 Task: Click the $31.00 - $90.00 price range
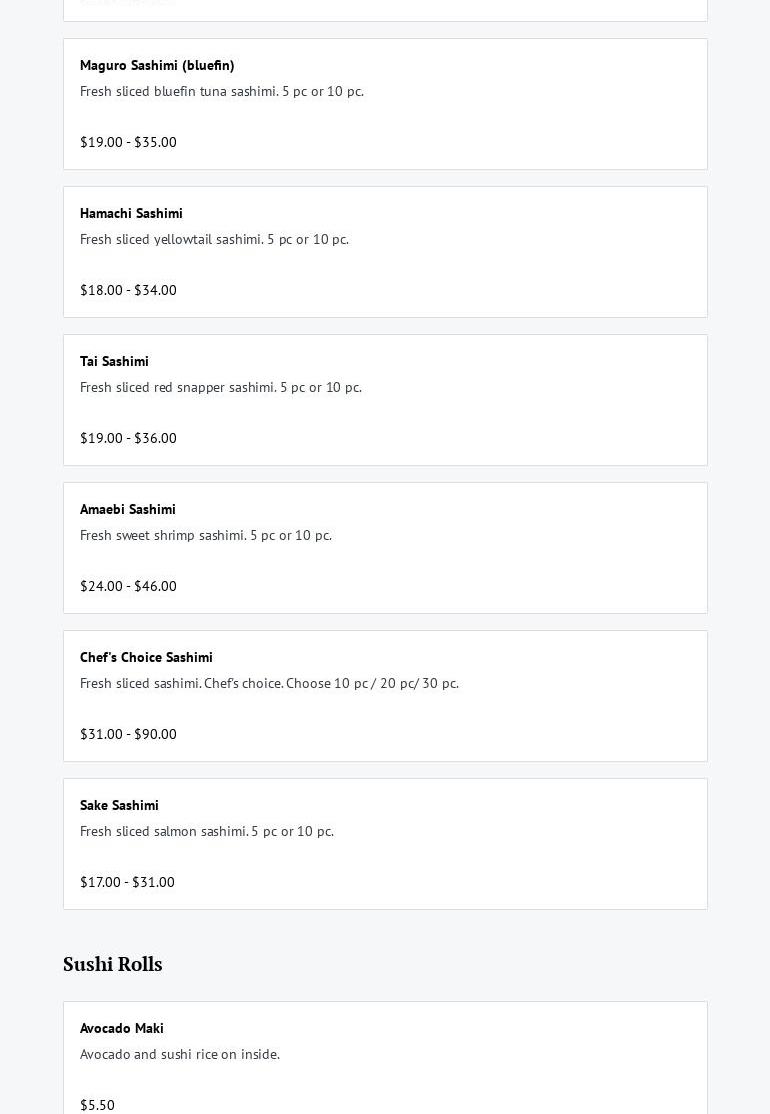(128, 735)
